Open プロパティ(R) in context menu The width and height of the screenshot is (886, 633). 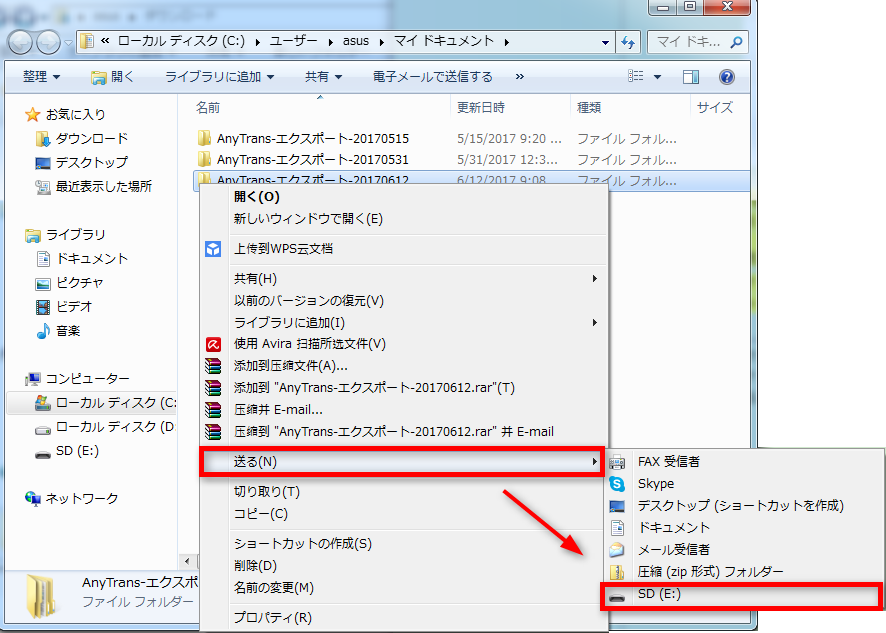[273, 618]
